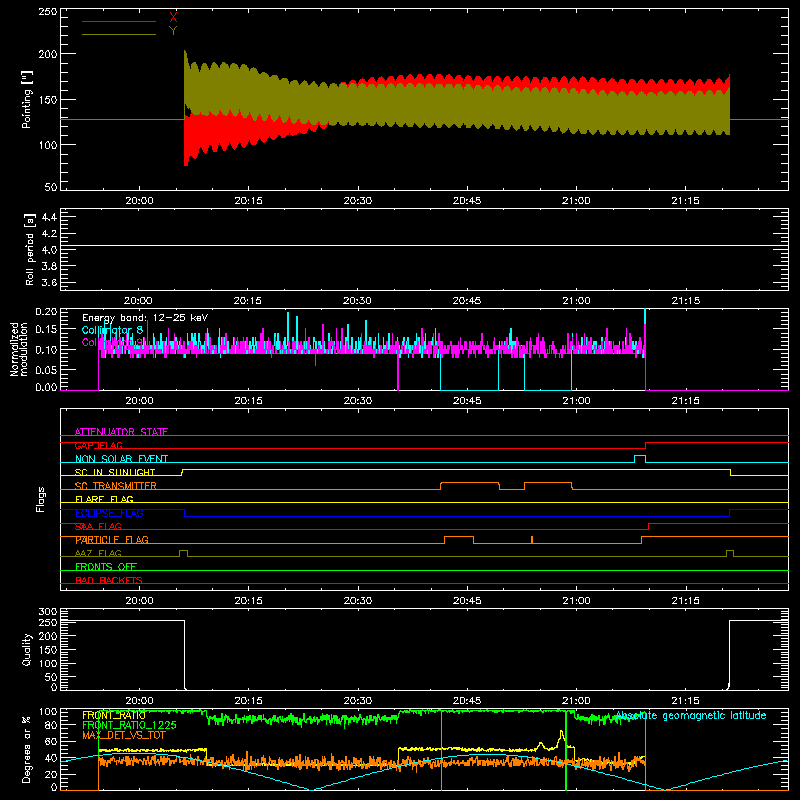Click the 200 tick label on Pointing axis

click(x=47, y=54)
